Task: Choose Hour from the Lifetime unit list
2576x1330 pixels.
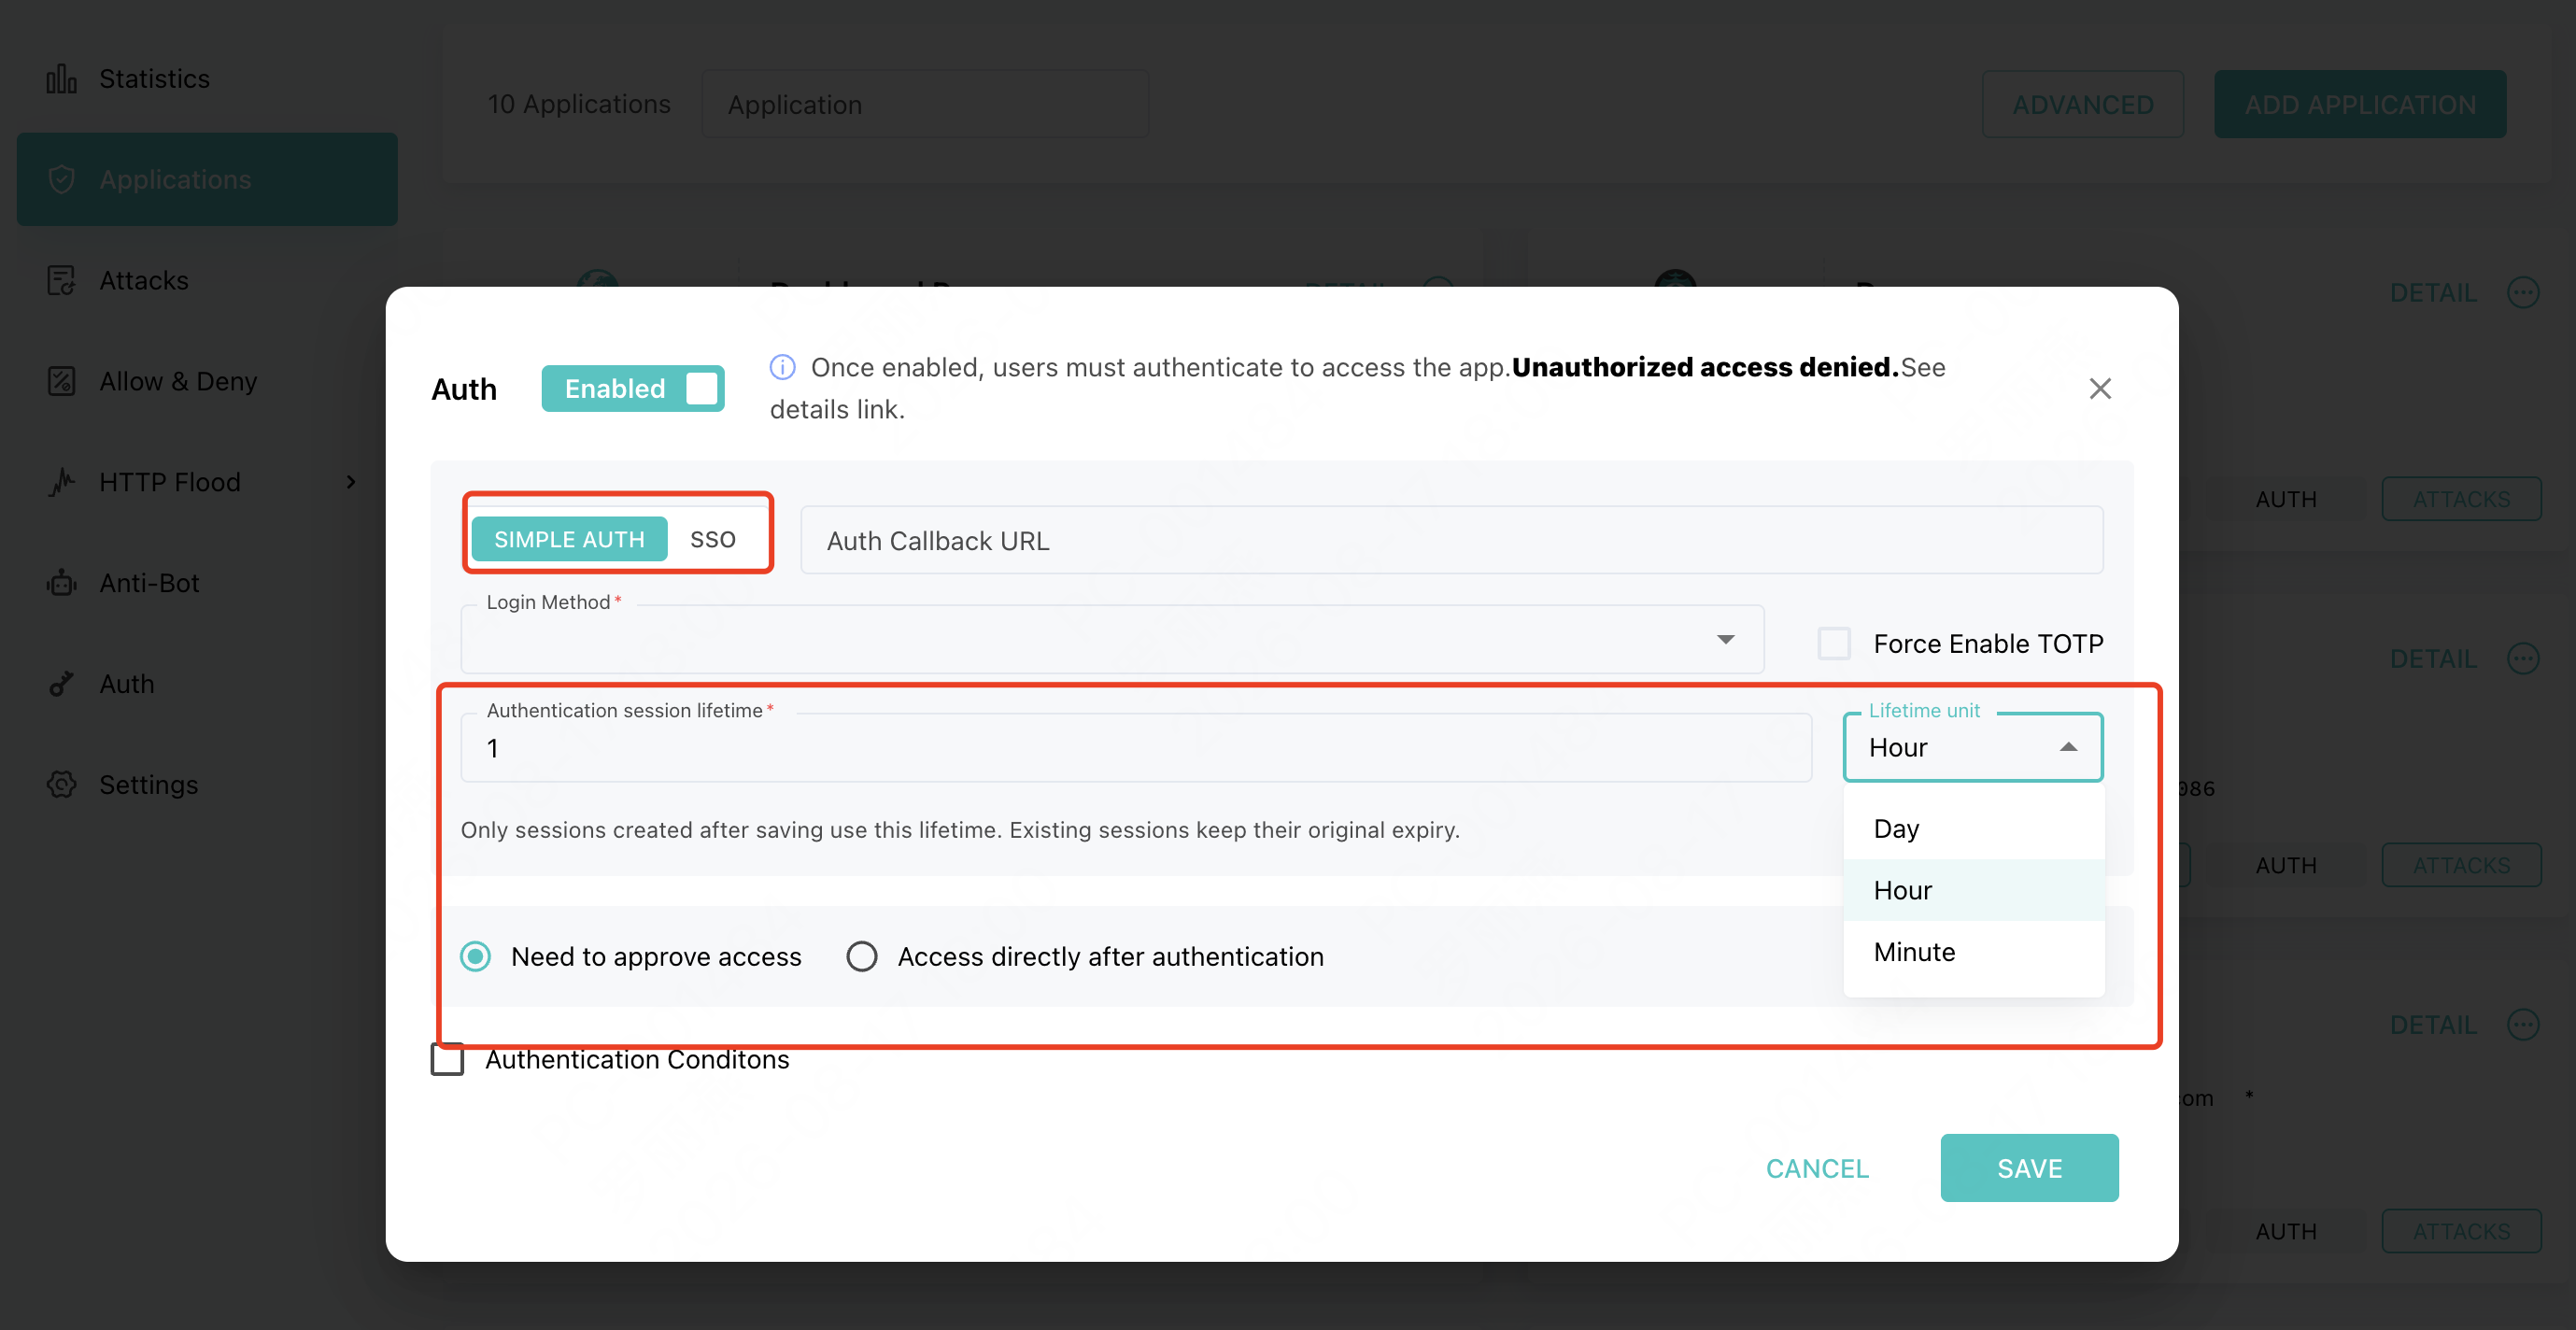Action: click(1974, 890)
